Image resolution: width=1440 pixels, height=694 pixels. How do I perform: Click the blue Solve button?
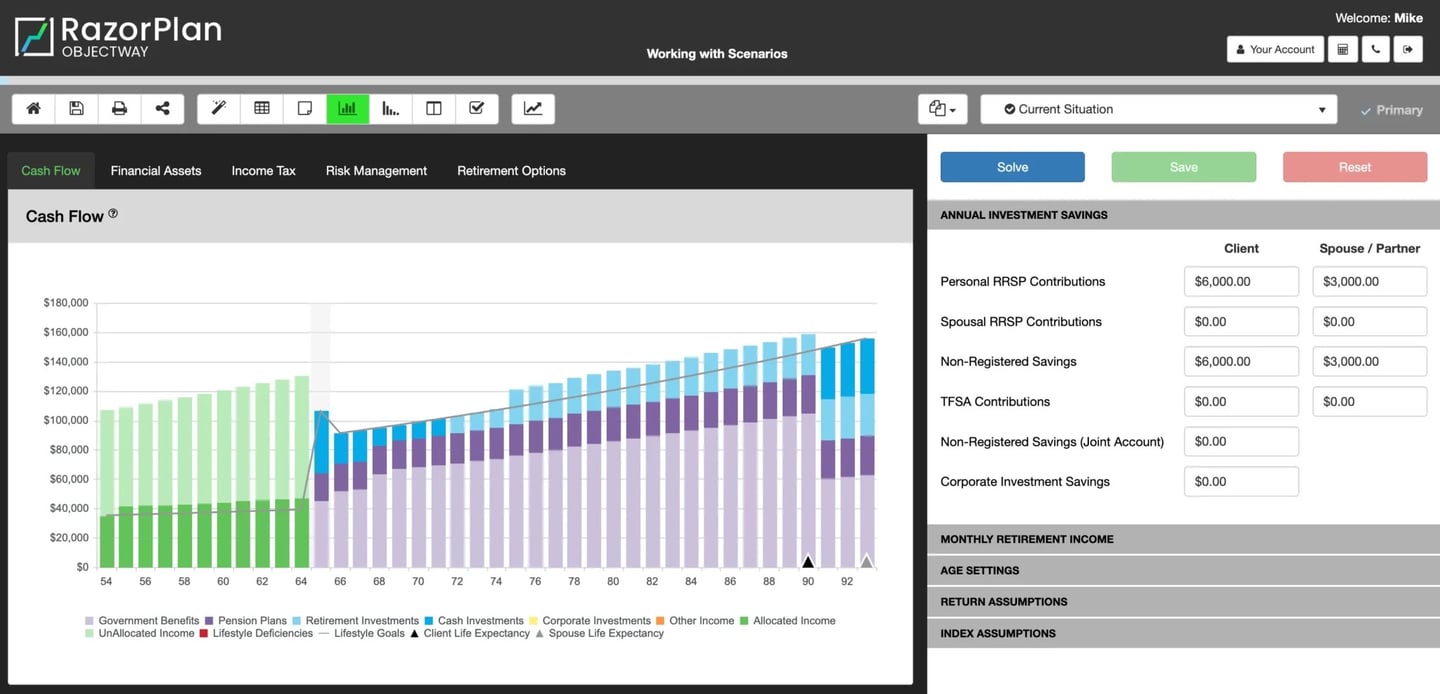coord(1012,167)
